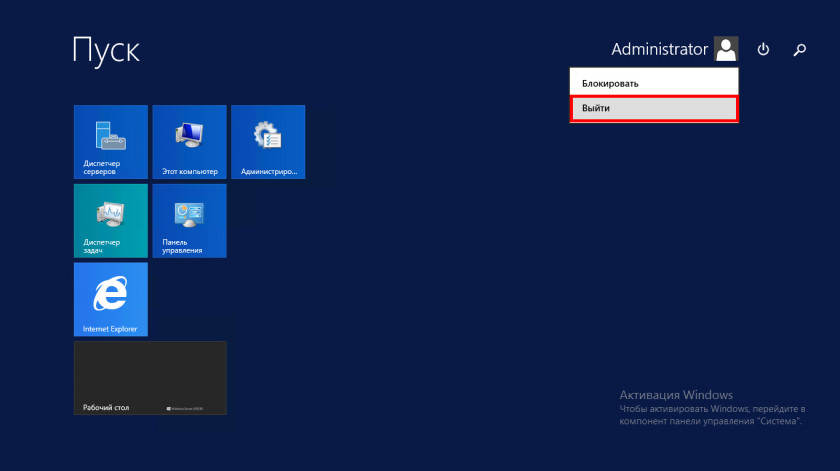This screenshot has width=840, height=471.
Task: Click the 'Рабочий стол' tile label
Action: [x=104, y=407]
